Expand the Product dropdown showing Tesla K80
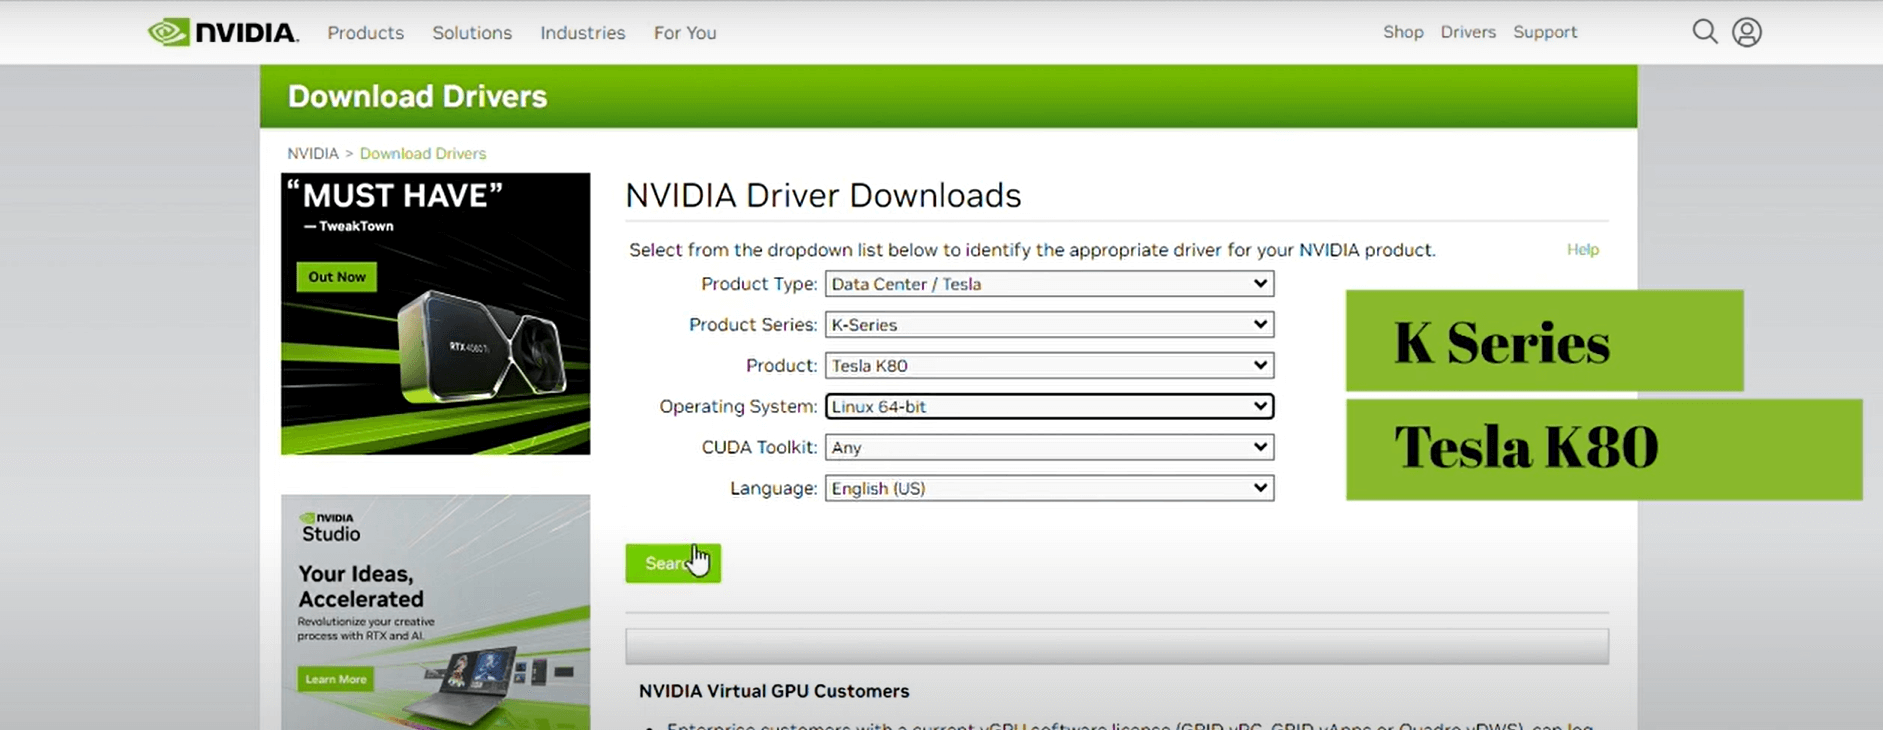1883x730 pixels. (x=1048, y=366)
